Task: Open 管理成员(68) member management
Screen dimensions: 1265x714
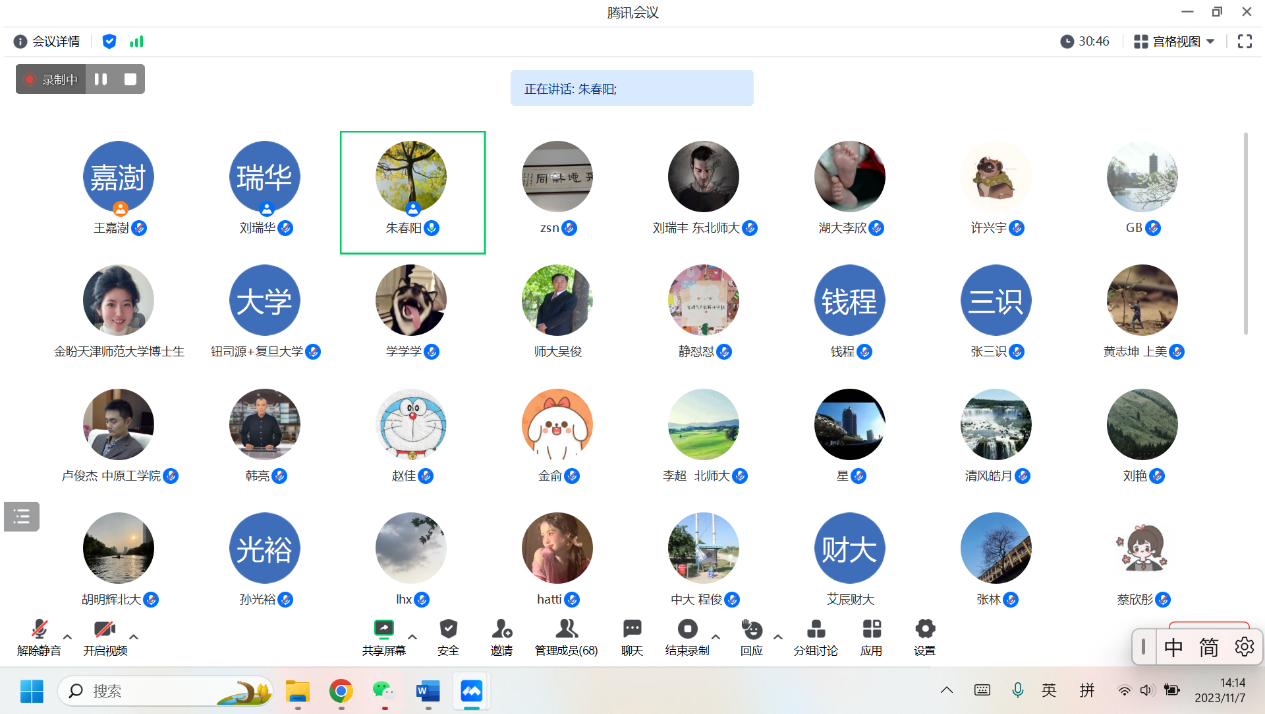Action: pyautogui.click(x=566, y=630)
